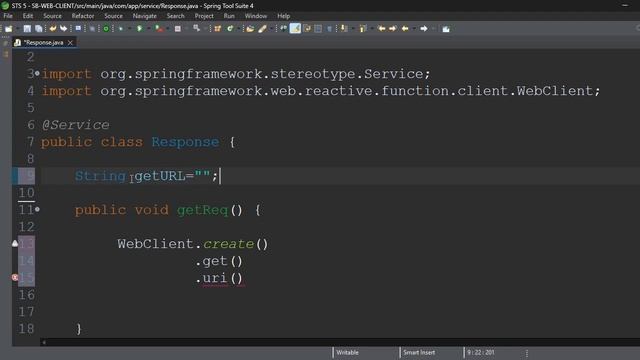Viewport: 640px width, 360px height.
Task: Click the Smart Insert status bar field
Action: click(x=419, y=352)
